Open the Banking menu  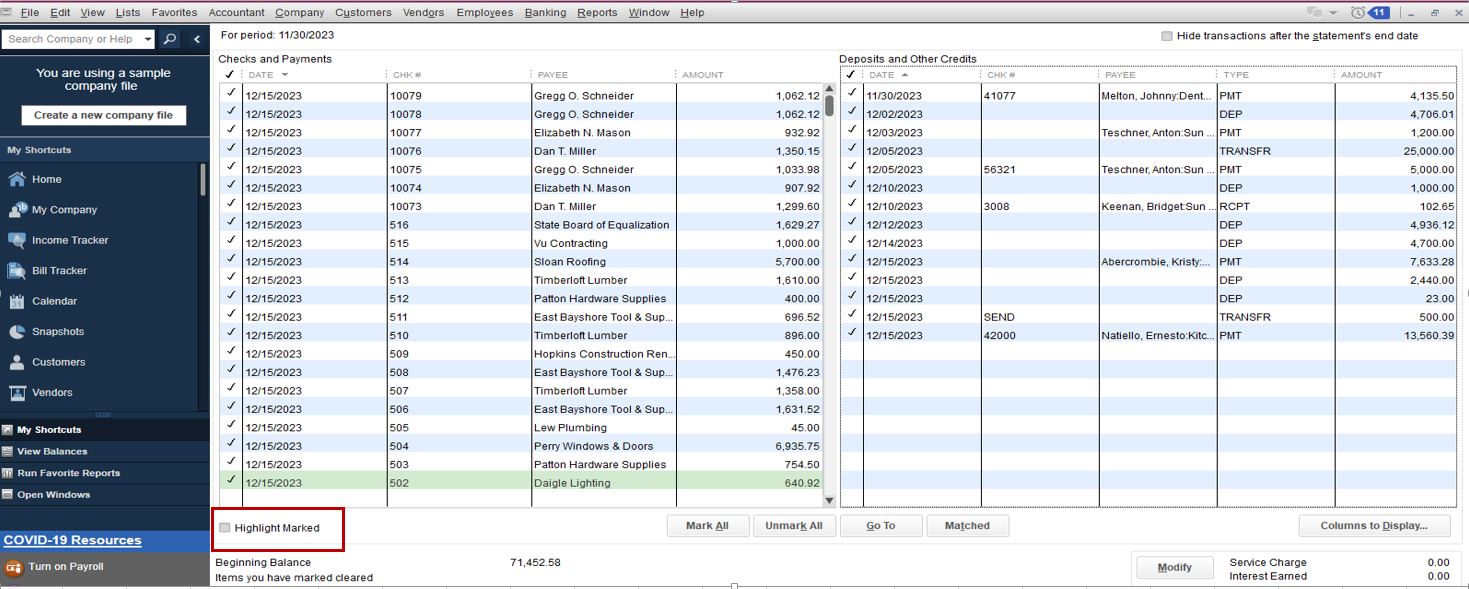pos(545,12)
